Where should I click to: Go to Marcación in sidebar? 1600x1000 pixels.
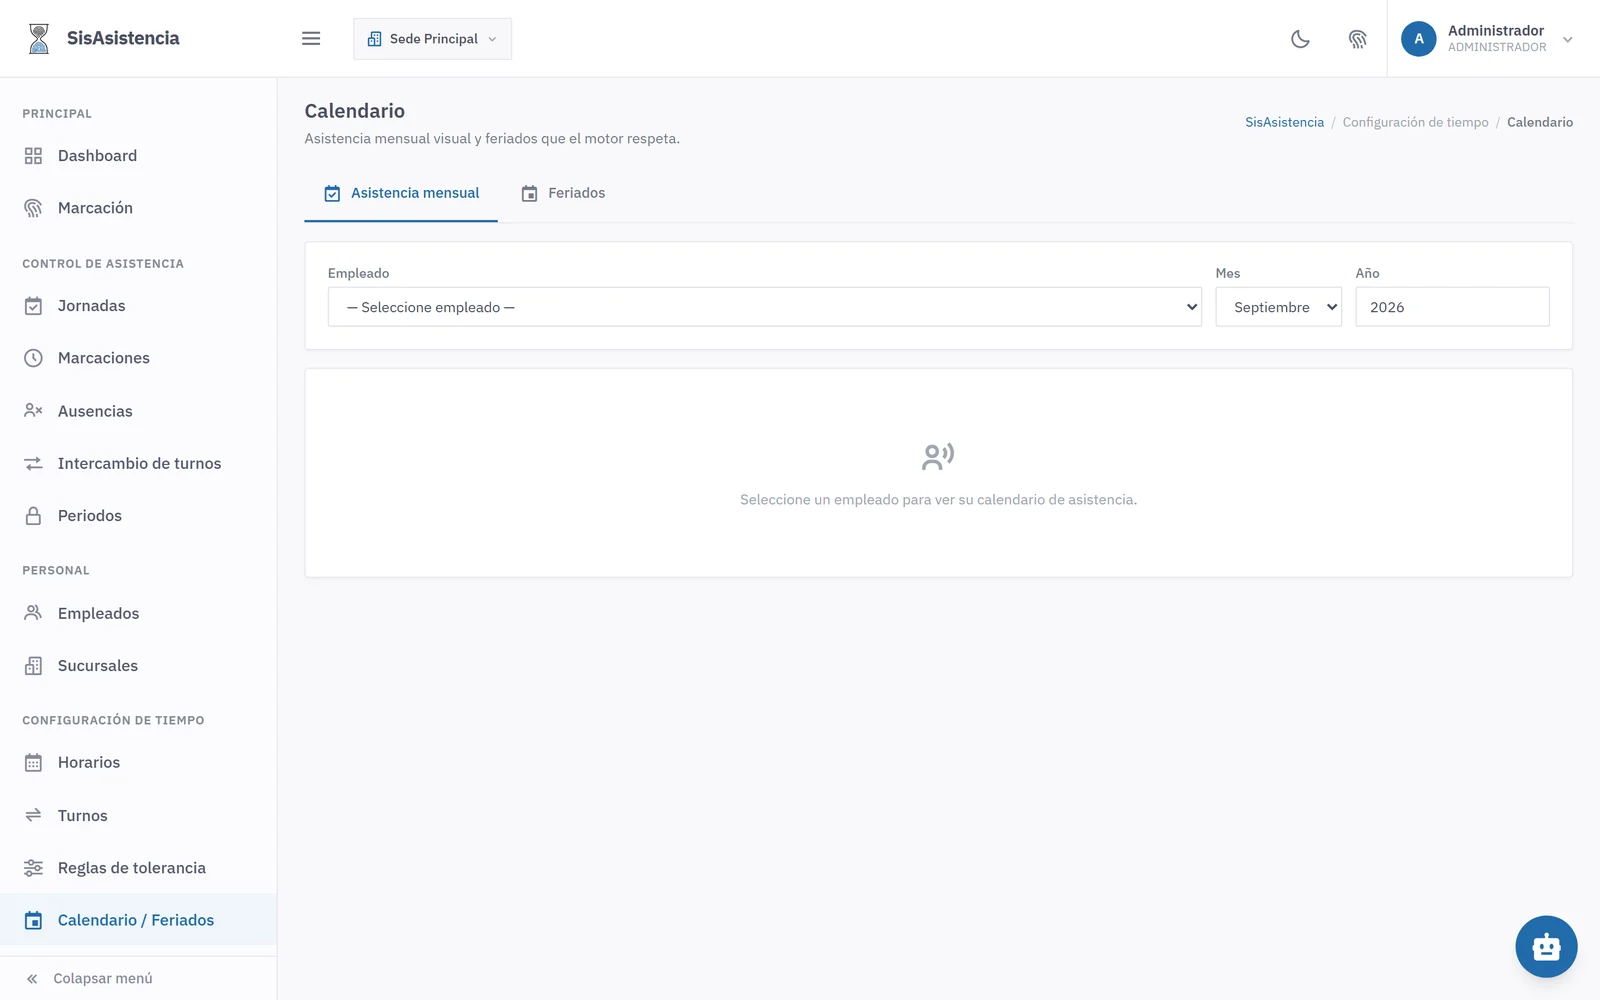coord(138,208)
